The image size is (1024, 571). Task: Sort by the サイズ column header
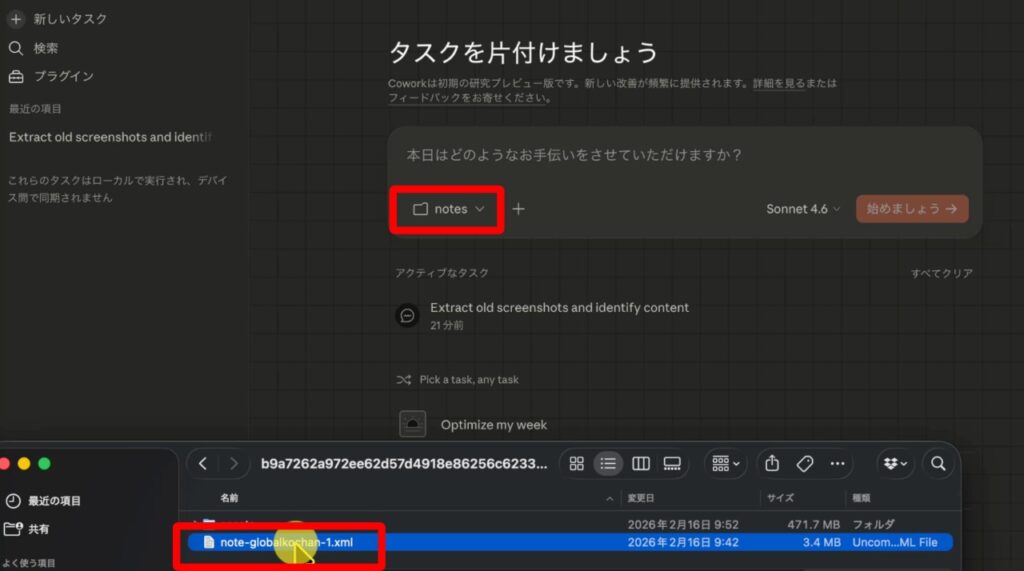(x=780, y=498)
